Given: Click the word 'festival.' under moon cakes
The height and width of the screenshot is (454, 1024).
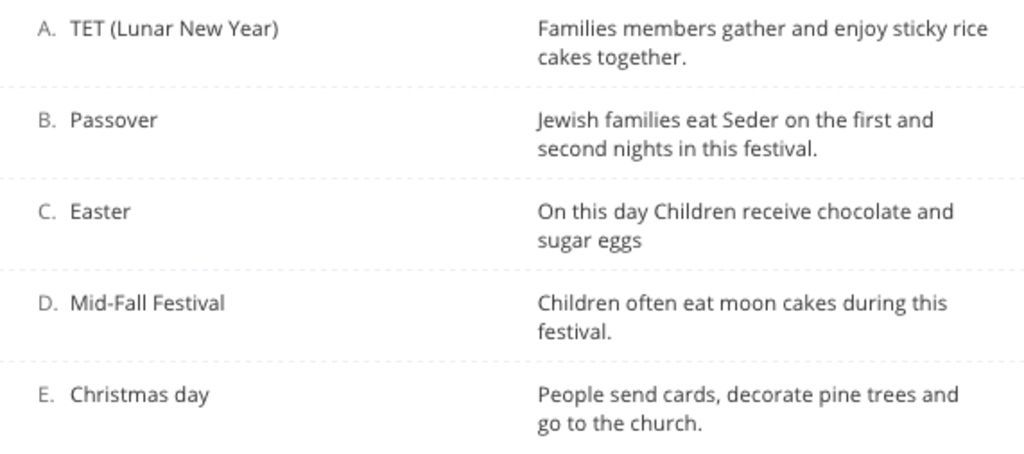Looking at the screenshot, I should tap(575, 332).
